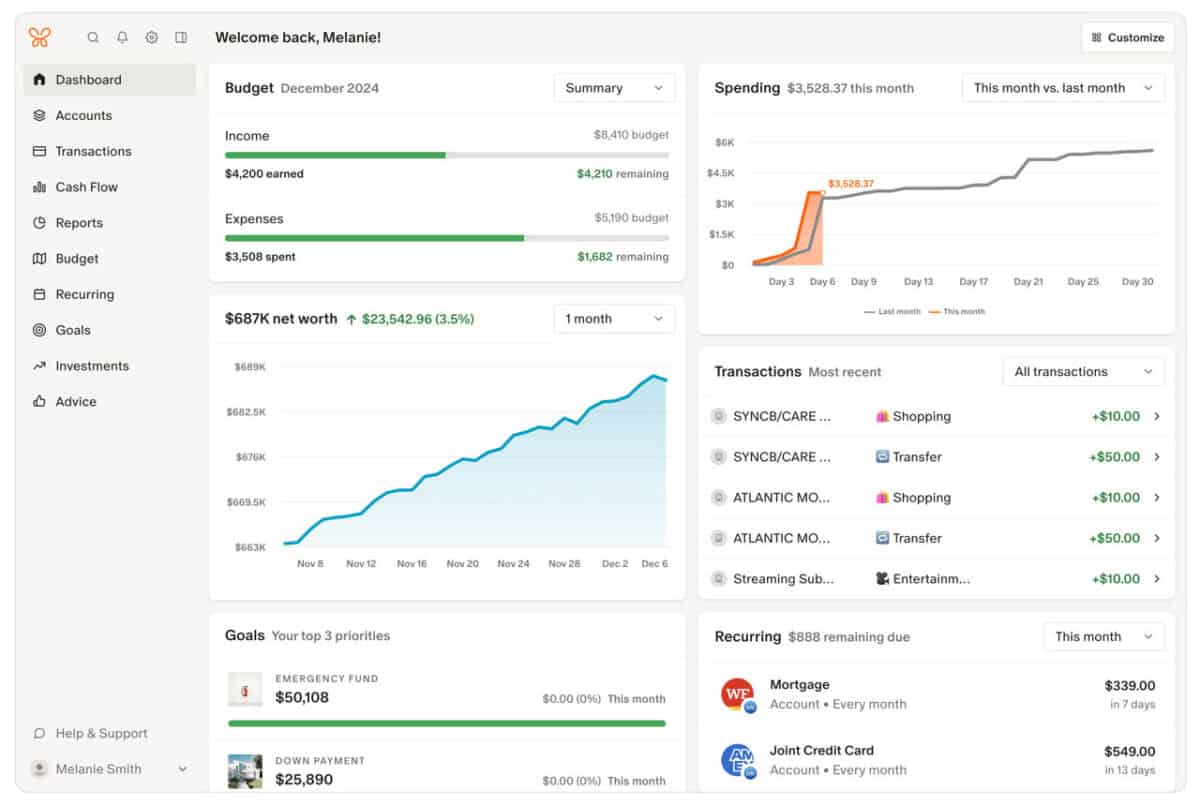The image size is (1200, 806).
Task: Click the Wells Fargo Mortgage logo
Action: [737, 693]
